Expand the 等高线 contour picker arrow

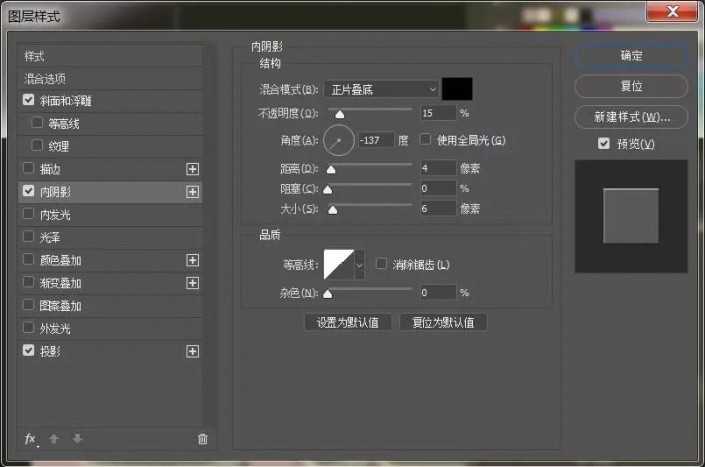click(360, 264)
